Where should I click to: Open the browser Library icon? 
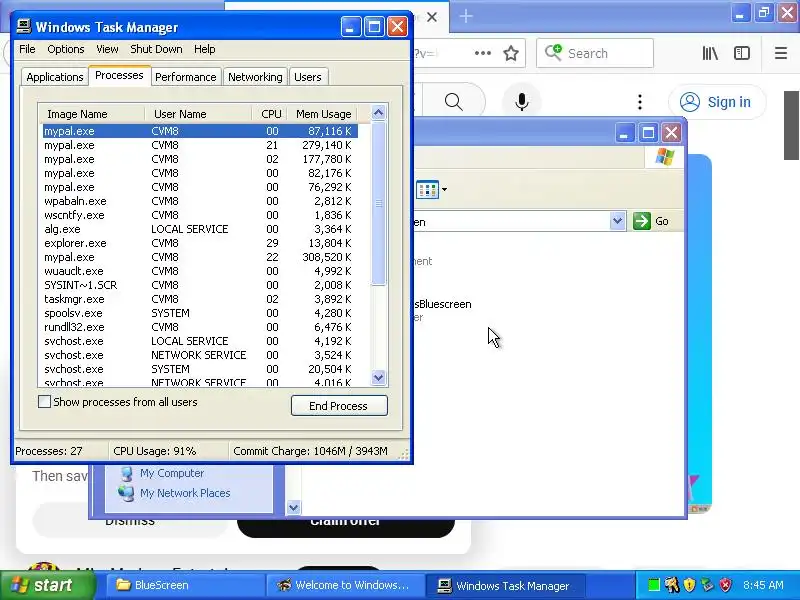[x=710, y=53]
